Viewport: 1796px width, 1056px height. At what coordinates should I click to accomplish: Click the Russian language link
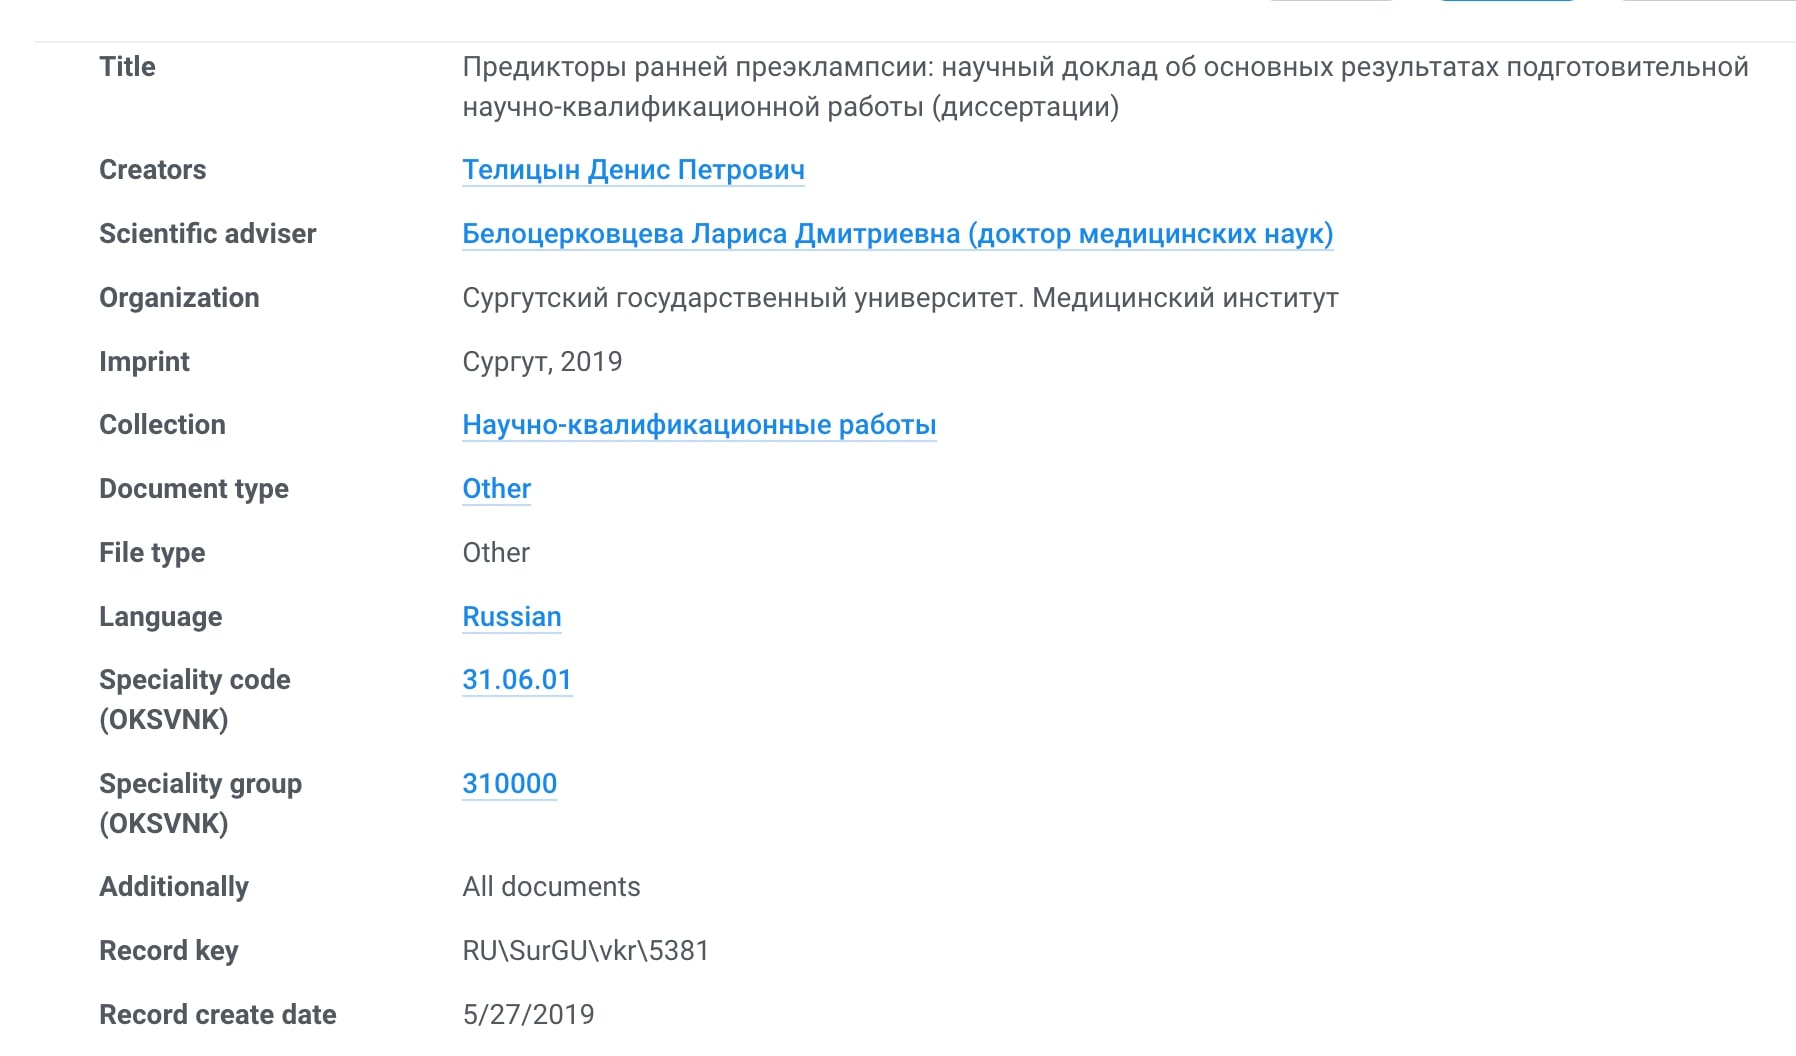511,617
